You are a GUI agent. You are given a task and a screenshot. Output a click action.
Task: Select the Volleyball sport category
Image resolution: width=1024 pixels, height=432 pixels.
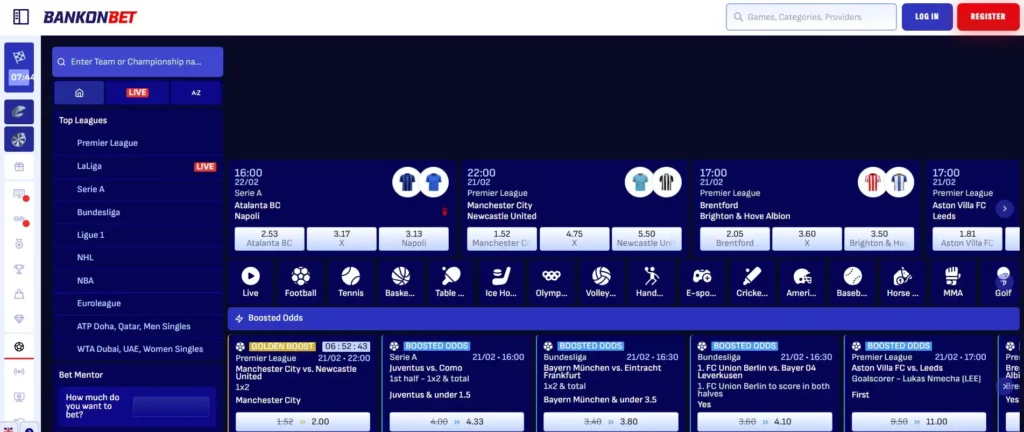pos(601,282)
